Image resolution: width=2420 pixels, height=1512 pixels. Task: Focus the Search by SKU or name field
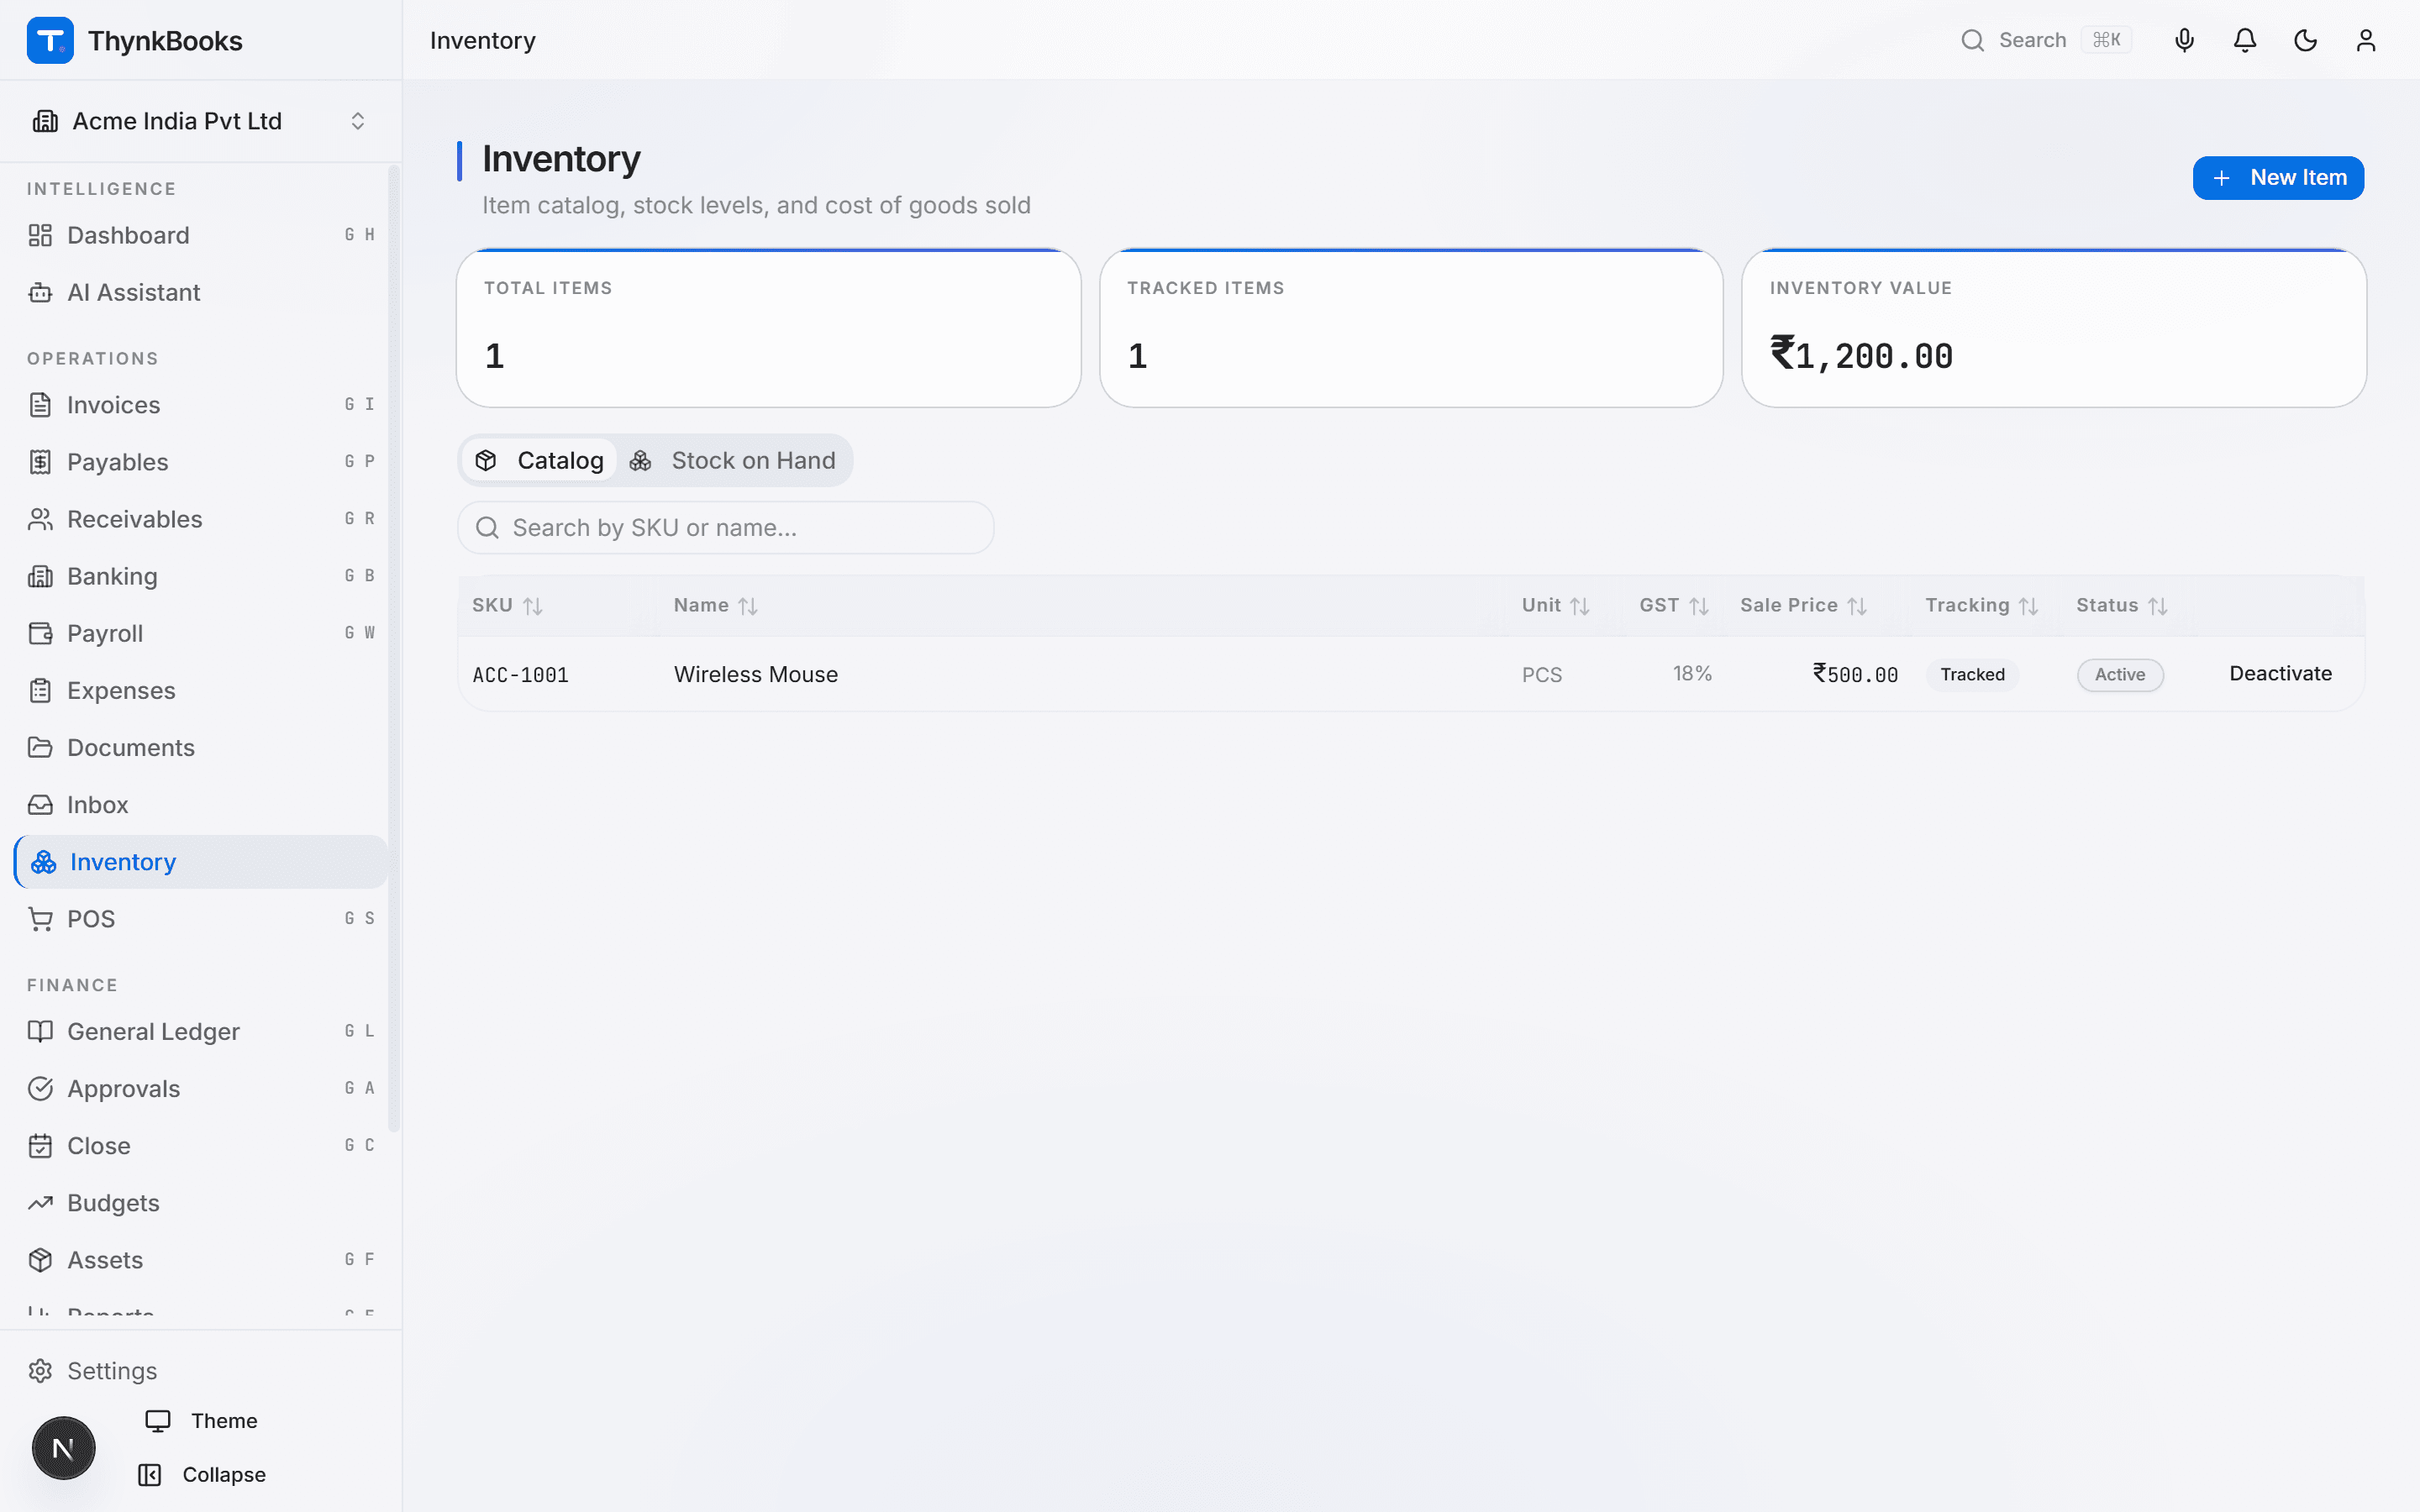tap(725, 527)
